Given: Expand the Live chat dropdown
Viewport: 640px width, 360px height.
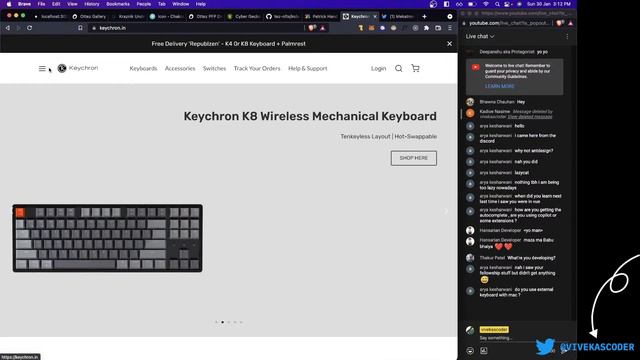Looking at the screenshot, I should [480, 36].
